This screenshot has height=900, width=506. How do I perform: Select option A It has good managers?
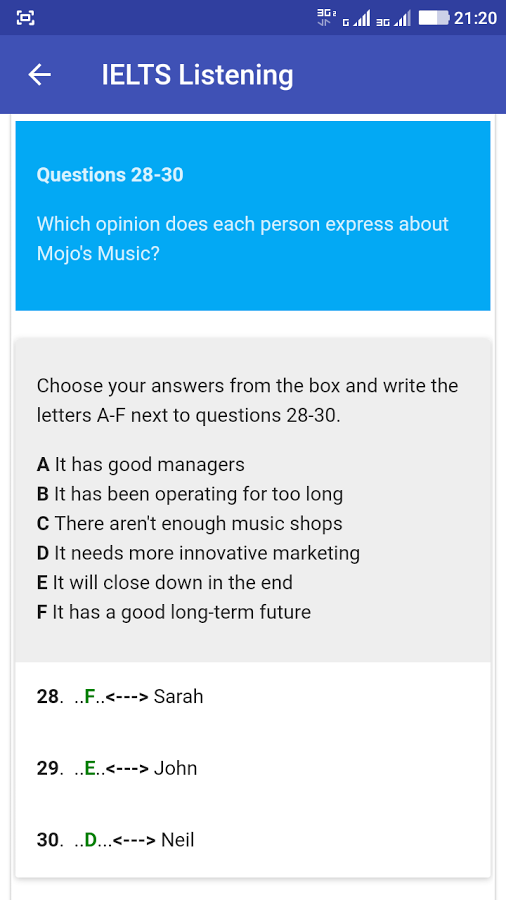(141, 464)
